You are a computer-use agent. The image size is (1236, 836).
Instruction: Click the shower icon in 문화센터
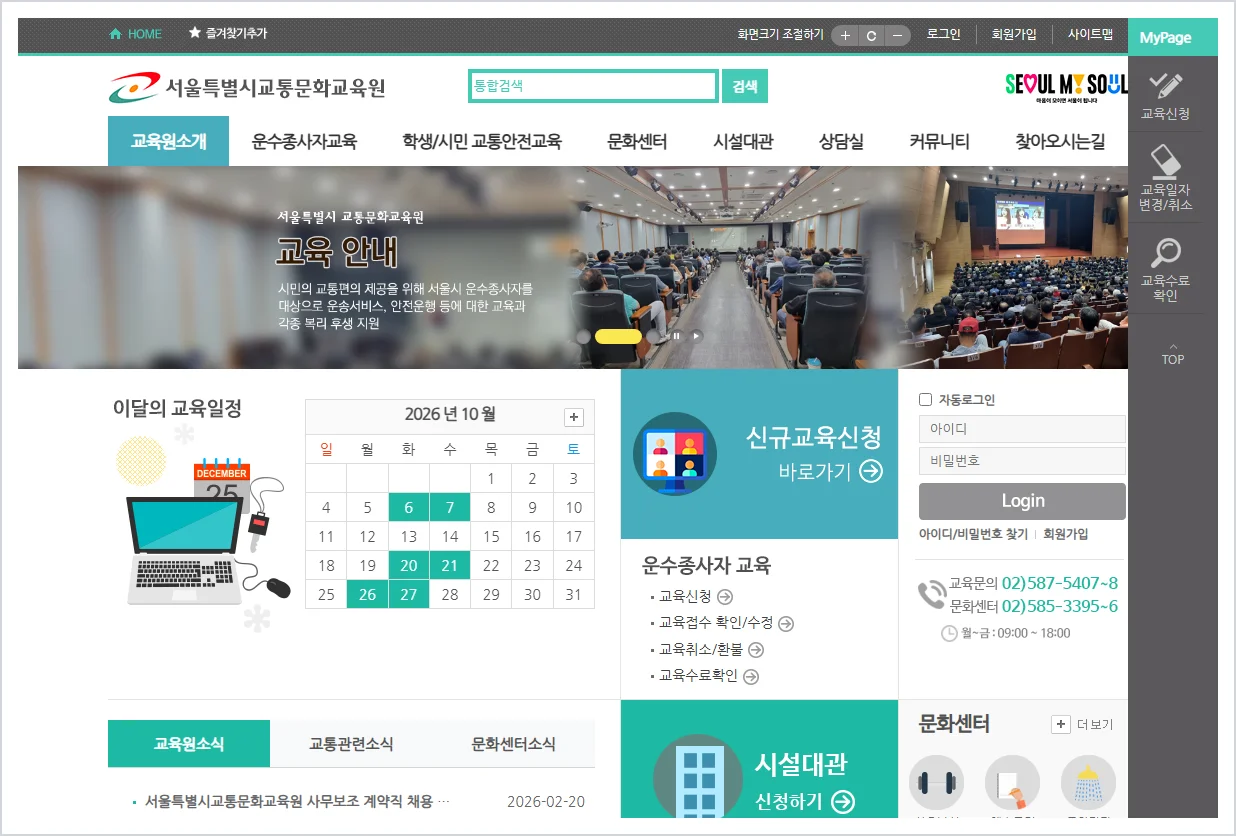[1088, 782]
